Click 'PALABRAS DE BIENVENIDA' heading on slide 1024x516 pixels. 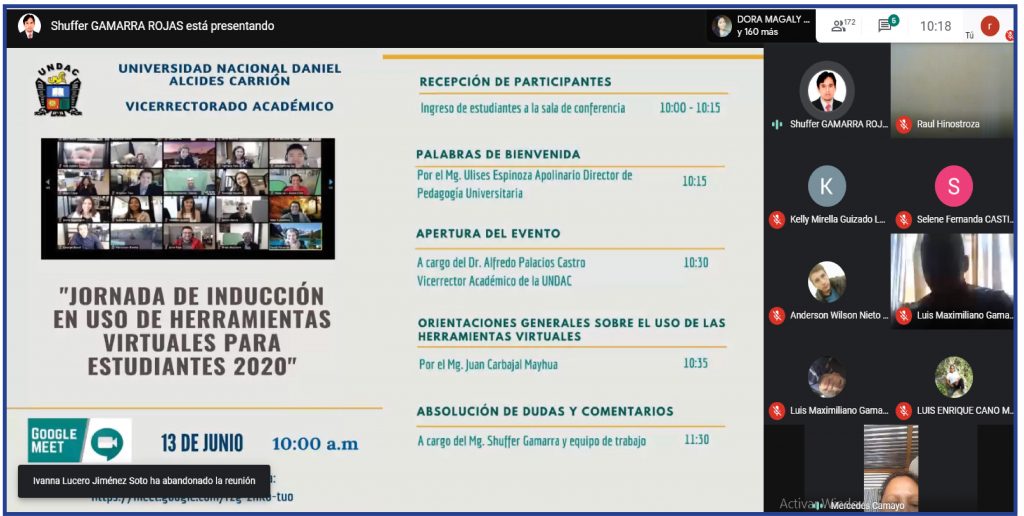pos(498,154)
